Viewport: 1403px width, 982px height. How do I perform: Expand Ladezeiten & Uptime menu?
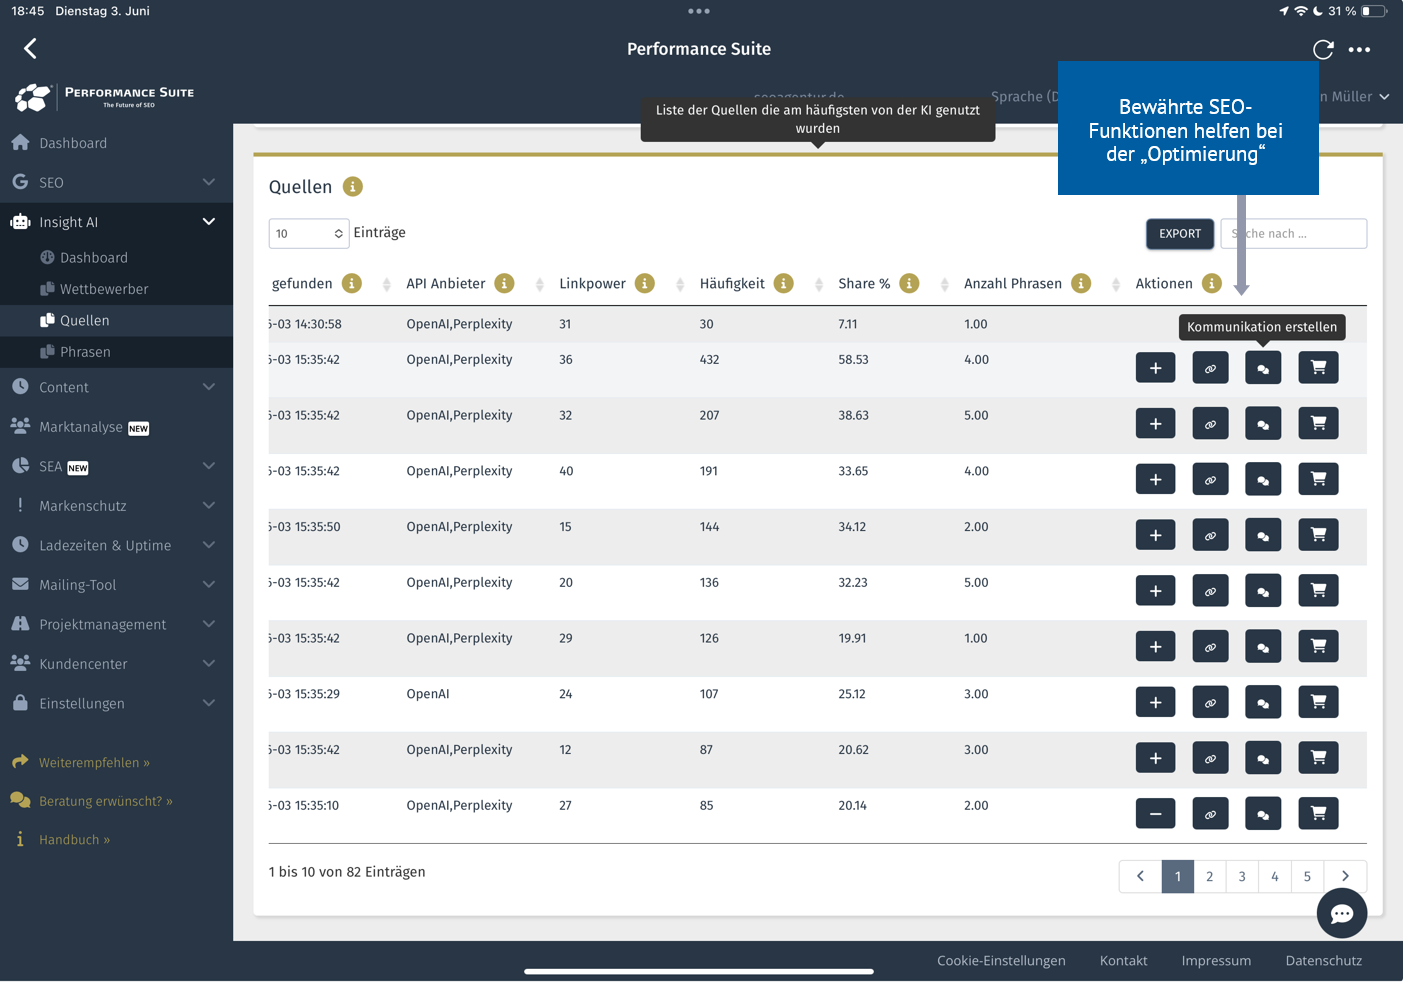pyautogui.click(x=116, y=545)
